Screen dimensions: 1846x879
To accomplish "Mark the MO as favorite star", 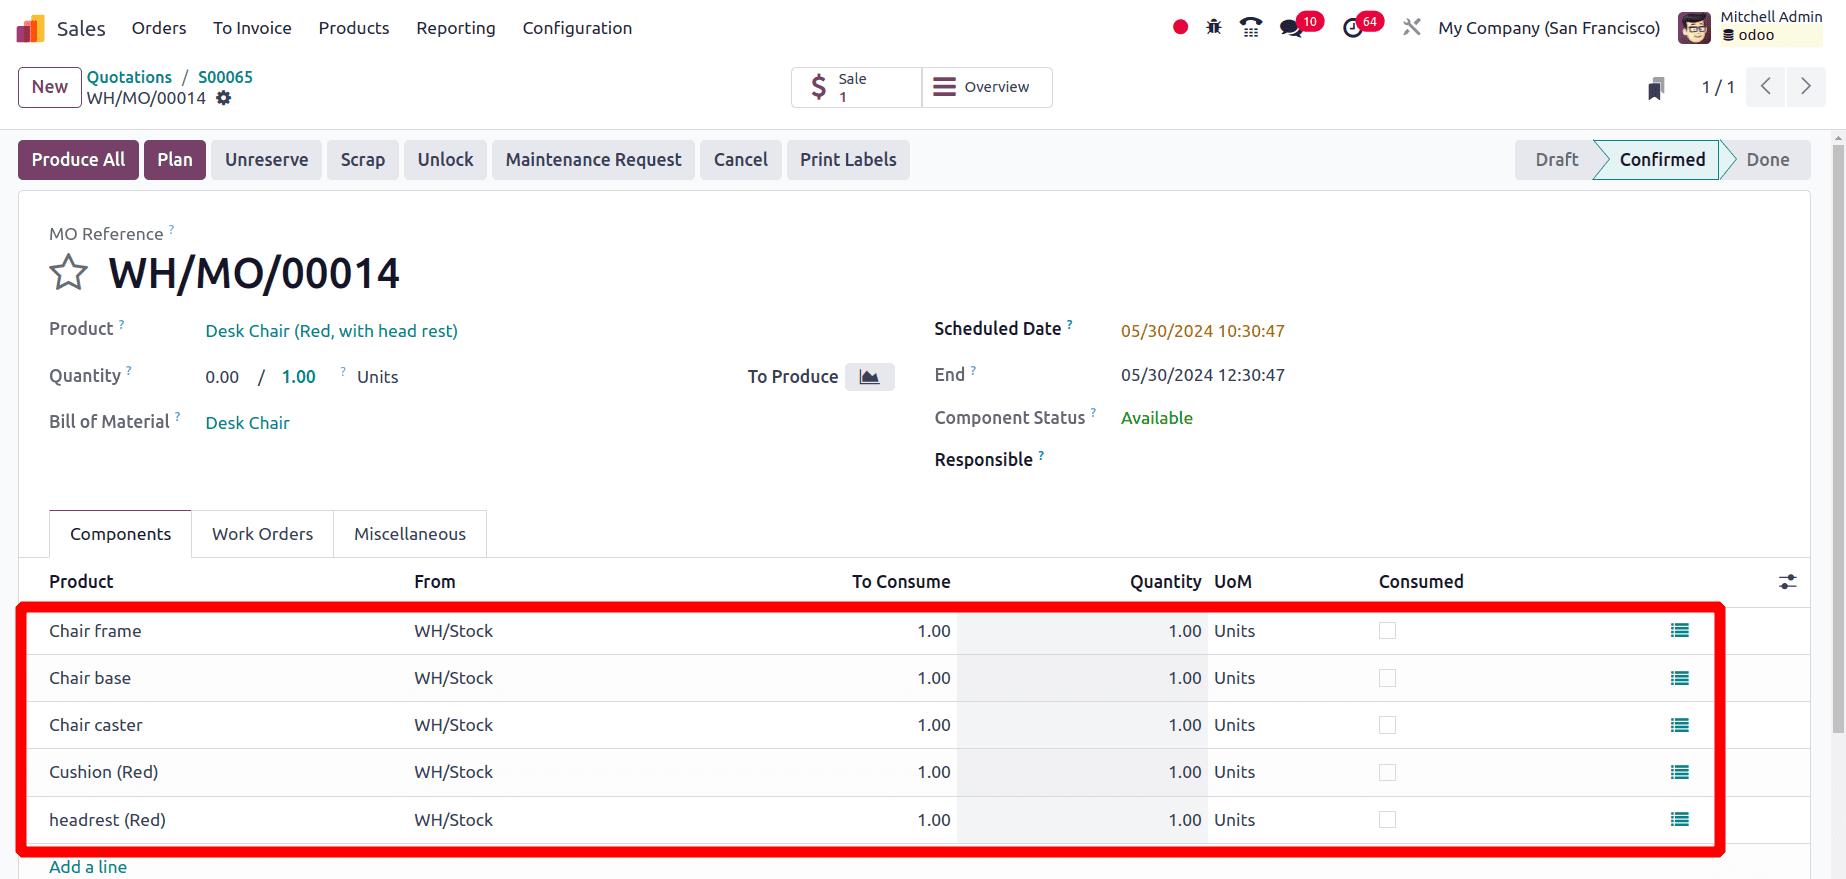I will tap(69, 272).
